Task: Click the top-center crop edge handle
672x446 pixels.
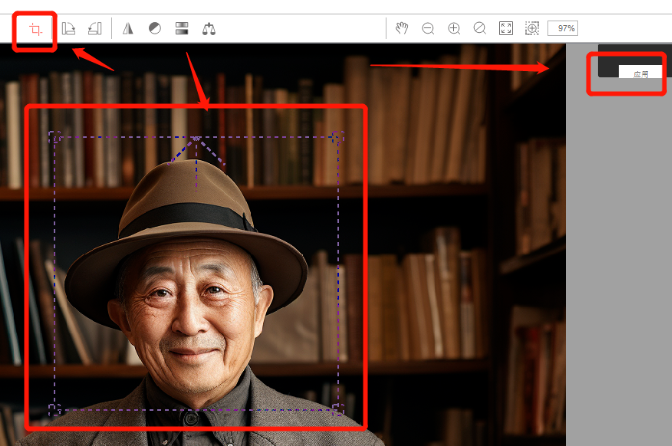Action: click(x=197, y=138)
